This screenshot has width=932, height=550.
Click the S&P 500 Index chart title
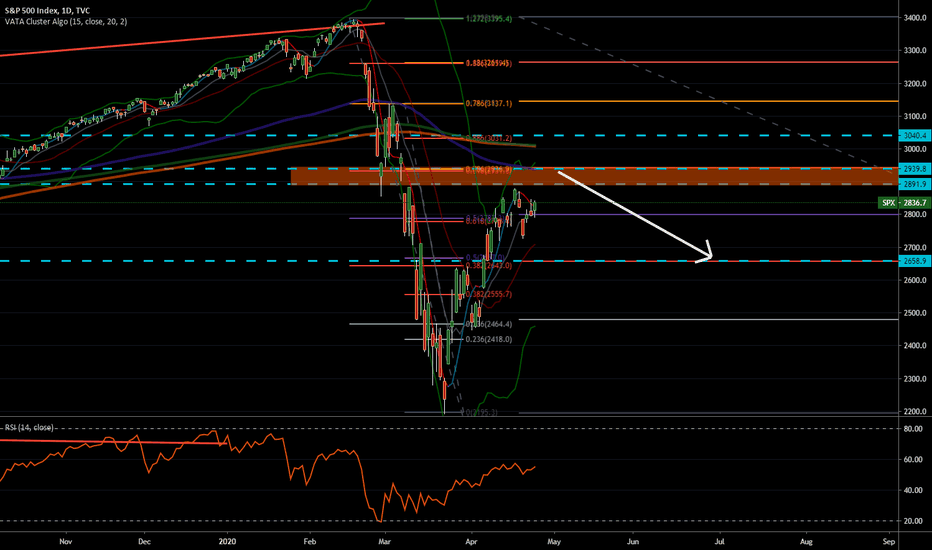(48, 11)
